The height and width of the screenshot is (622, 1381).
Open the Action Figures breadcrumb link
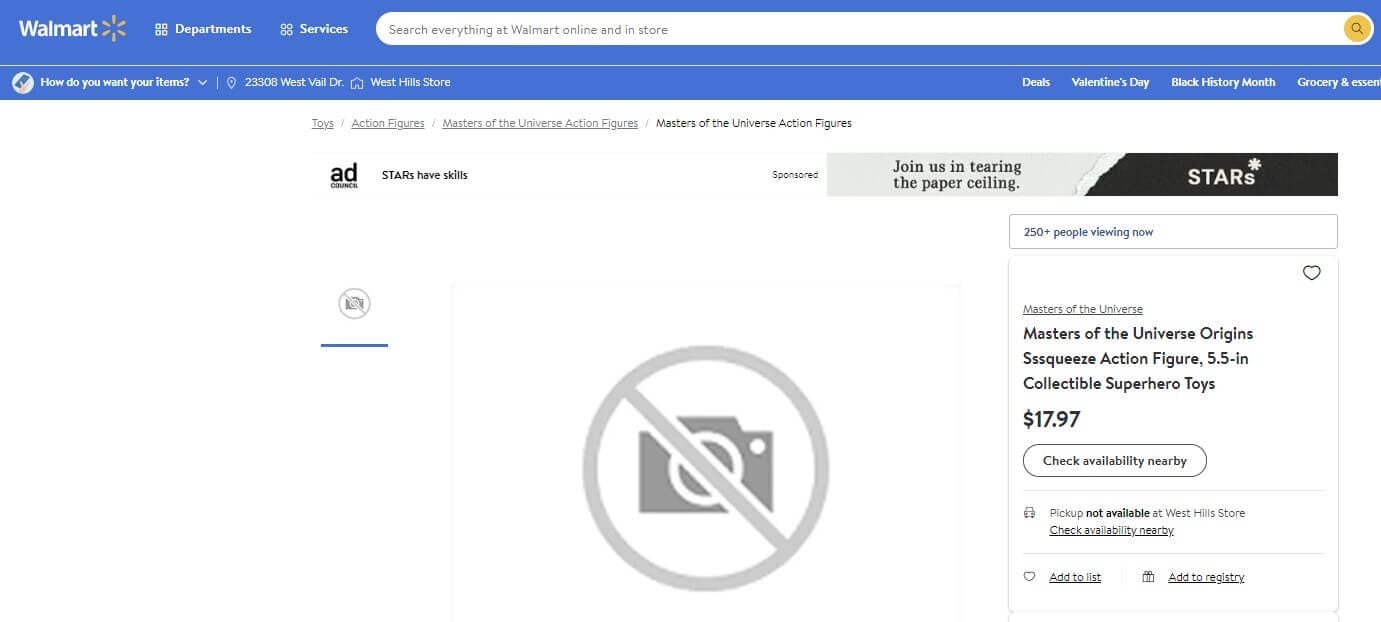click(387, 123)
